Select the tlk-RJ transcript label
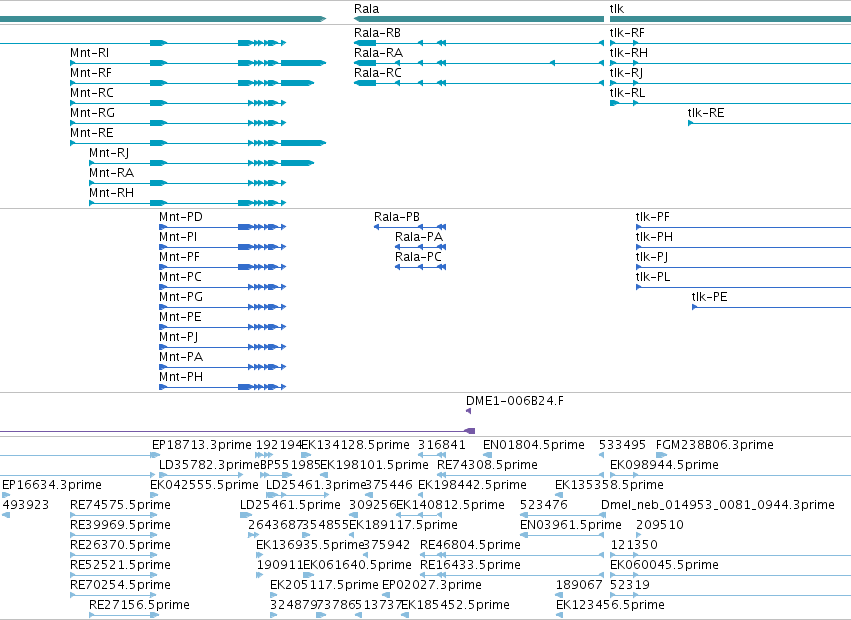 626,73
